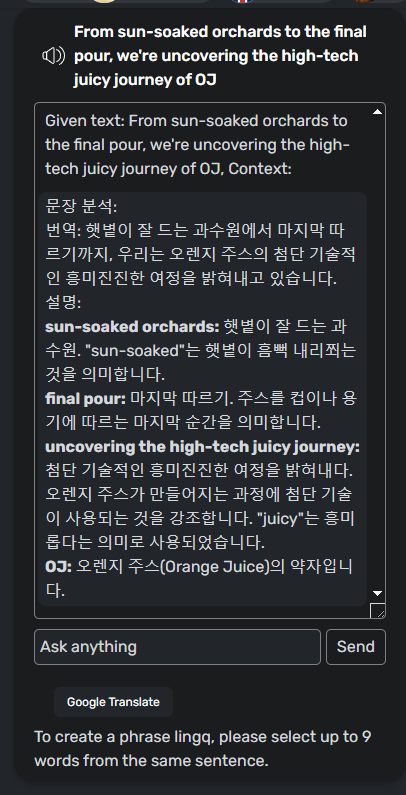
Task: Click the '문장 분석:' heading line
Action: point(81,206)
